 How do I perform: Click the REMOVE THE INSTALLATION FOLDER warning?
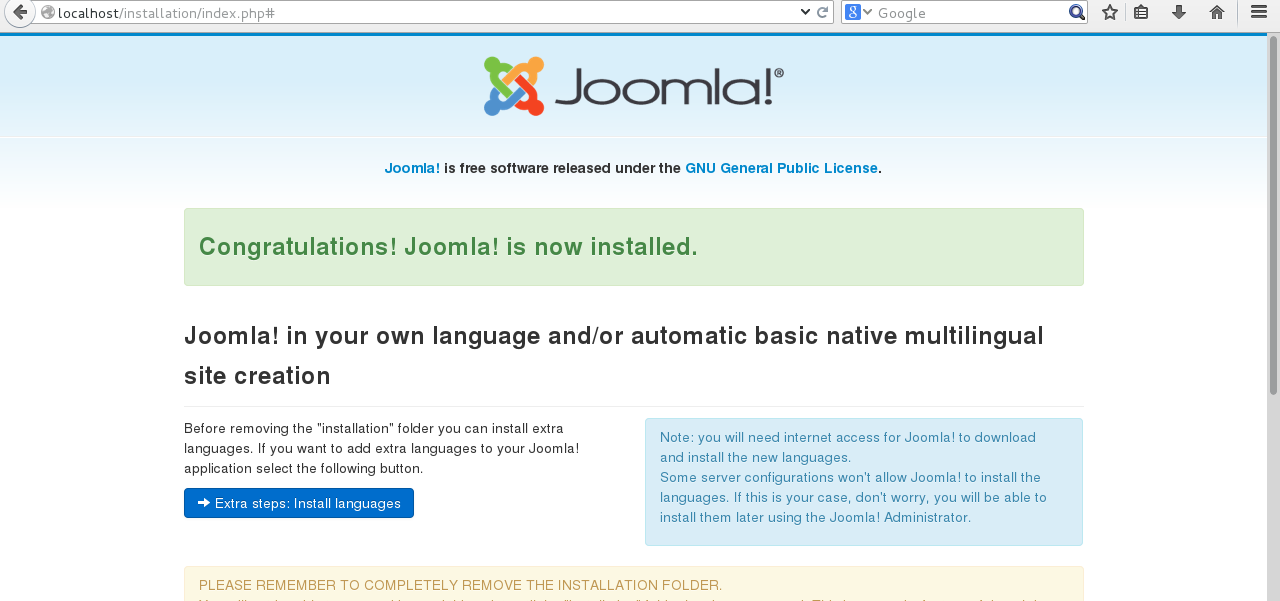point(633,584)
